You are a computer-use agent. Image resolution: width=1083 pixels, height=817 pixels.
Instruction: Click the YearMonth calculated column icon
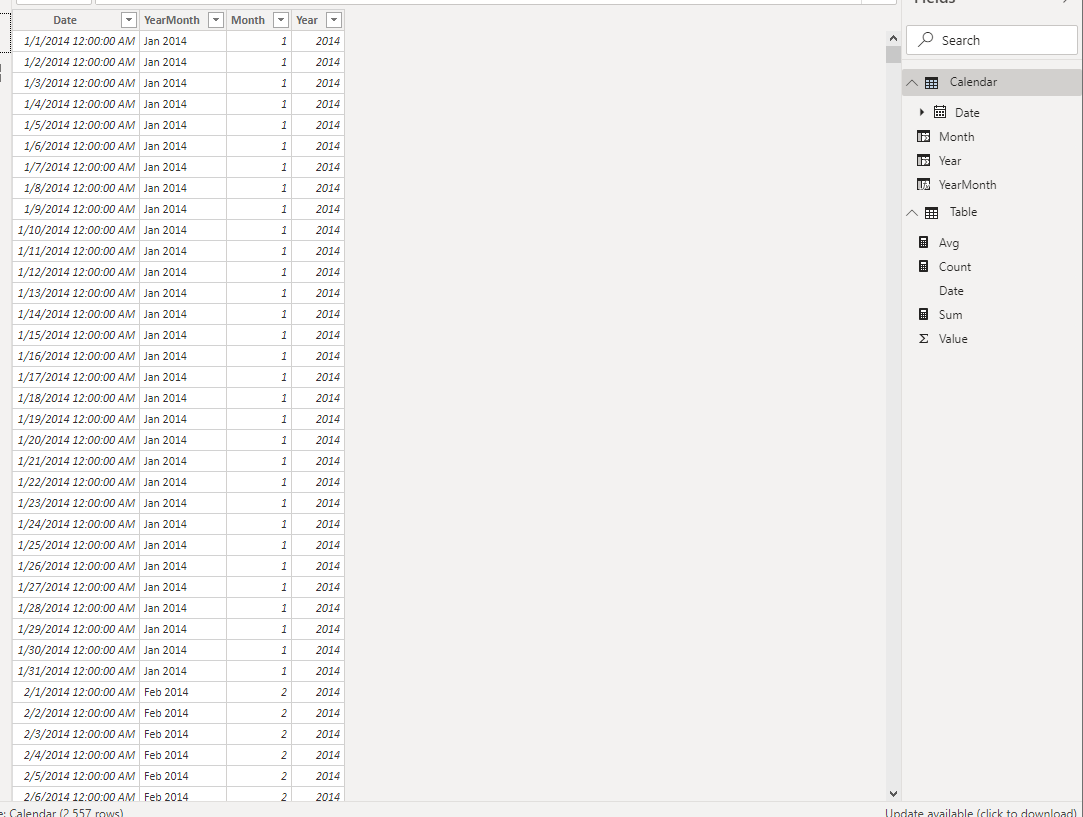[x=923, y=184]
